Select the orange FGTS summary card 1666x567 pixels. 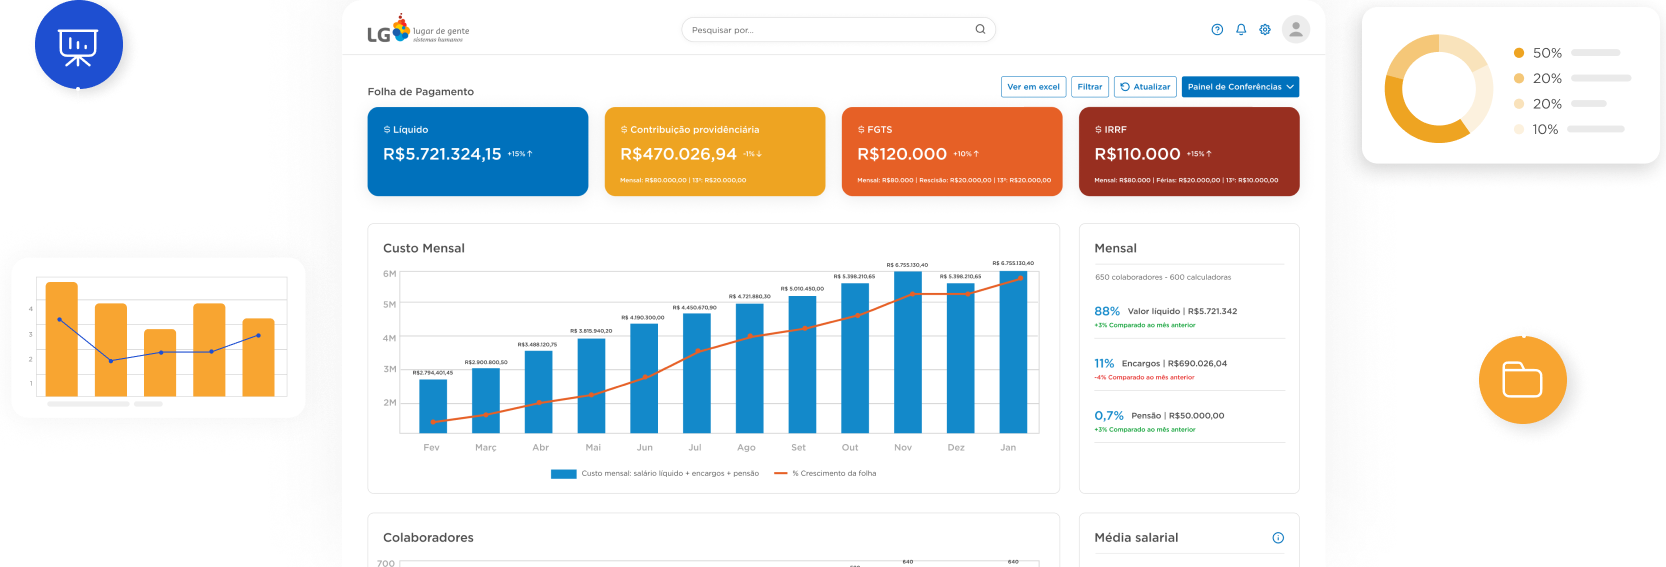coord(952,151)
